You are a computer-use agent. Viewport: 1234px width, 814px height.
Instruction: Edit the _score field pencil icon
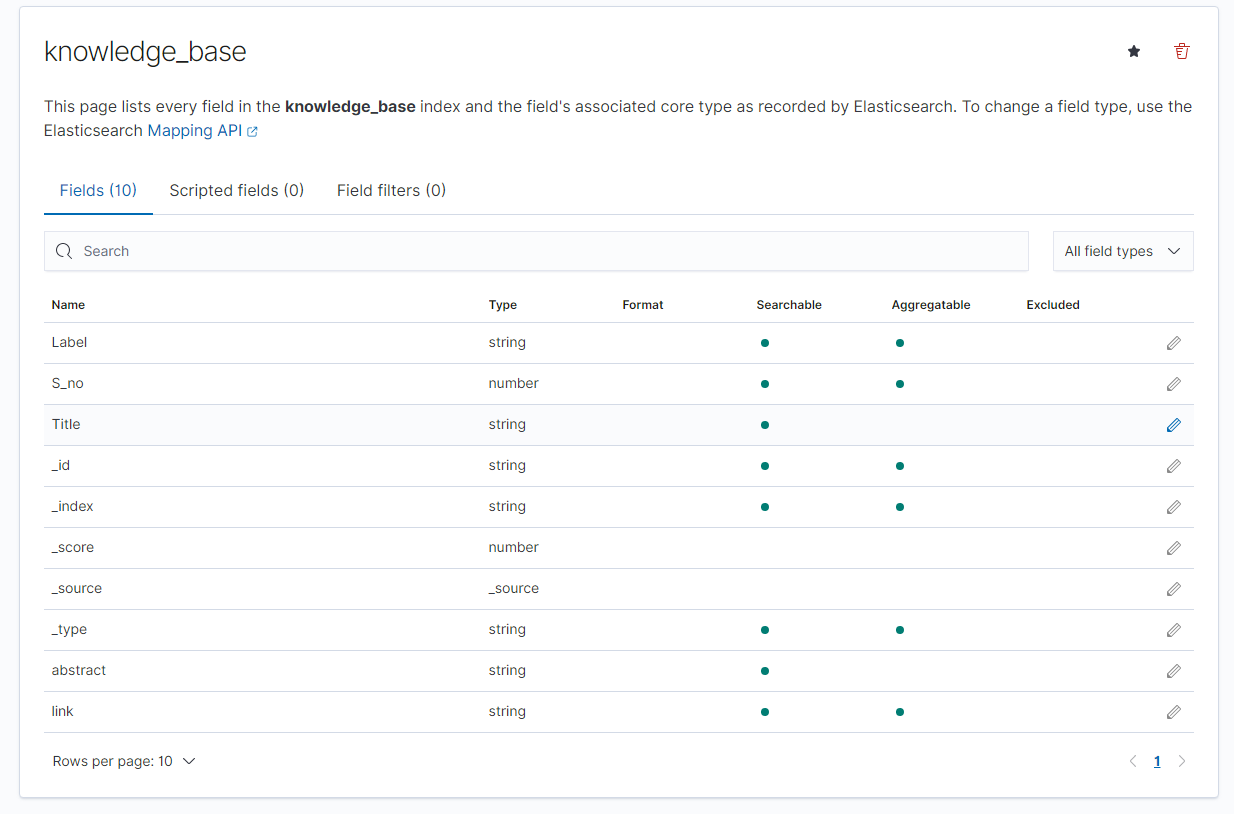coord(1174,548)
